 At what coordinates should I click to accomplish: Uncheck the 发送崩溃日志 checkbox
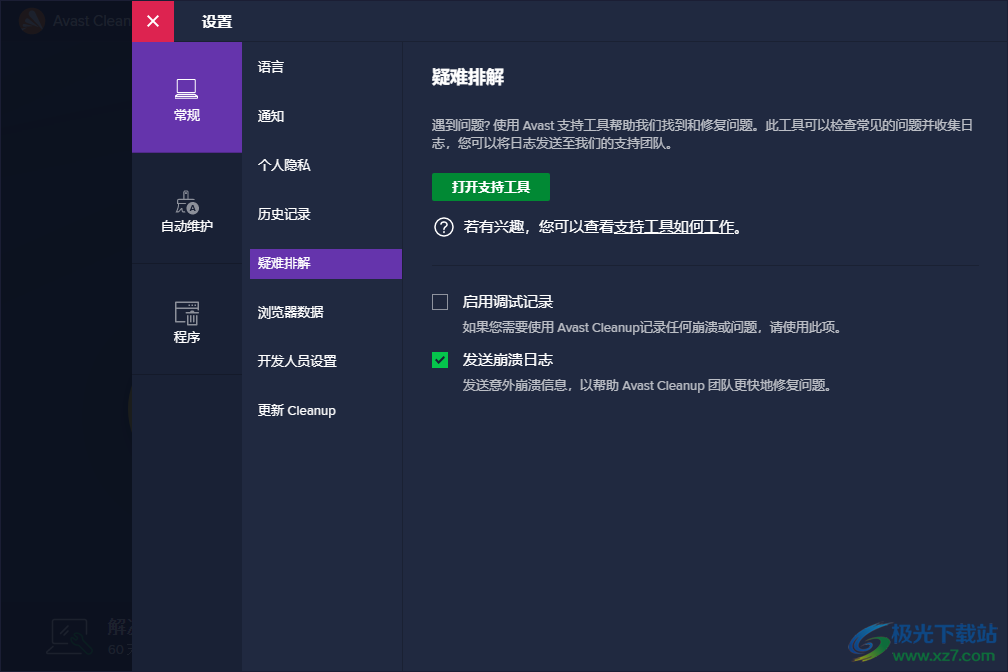pos(440,359)
